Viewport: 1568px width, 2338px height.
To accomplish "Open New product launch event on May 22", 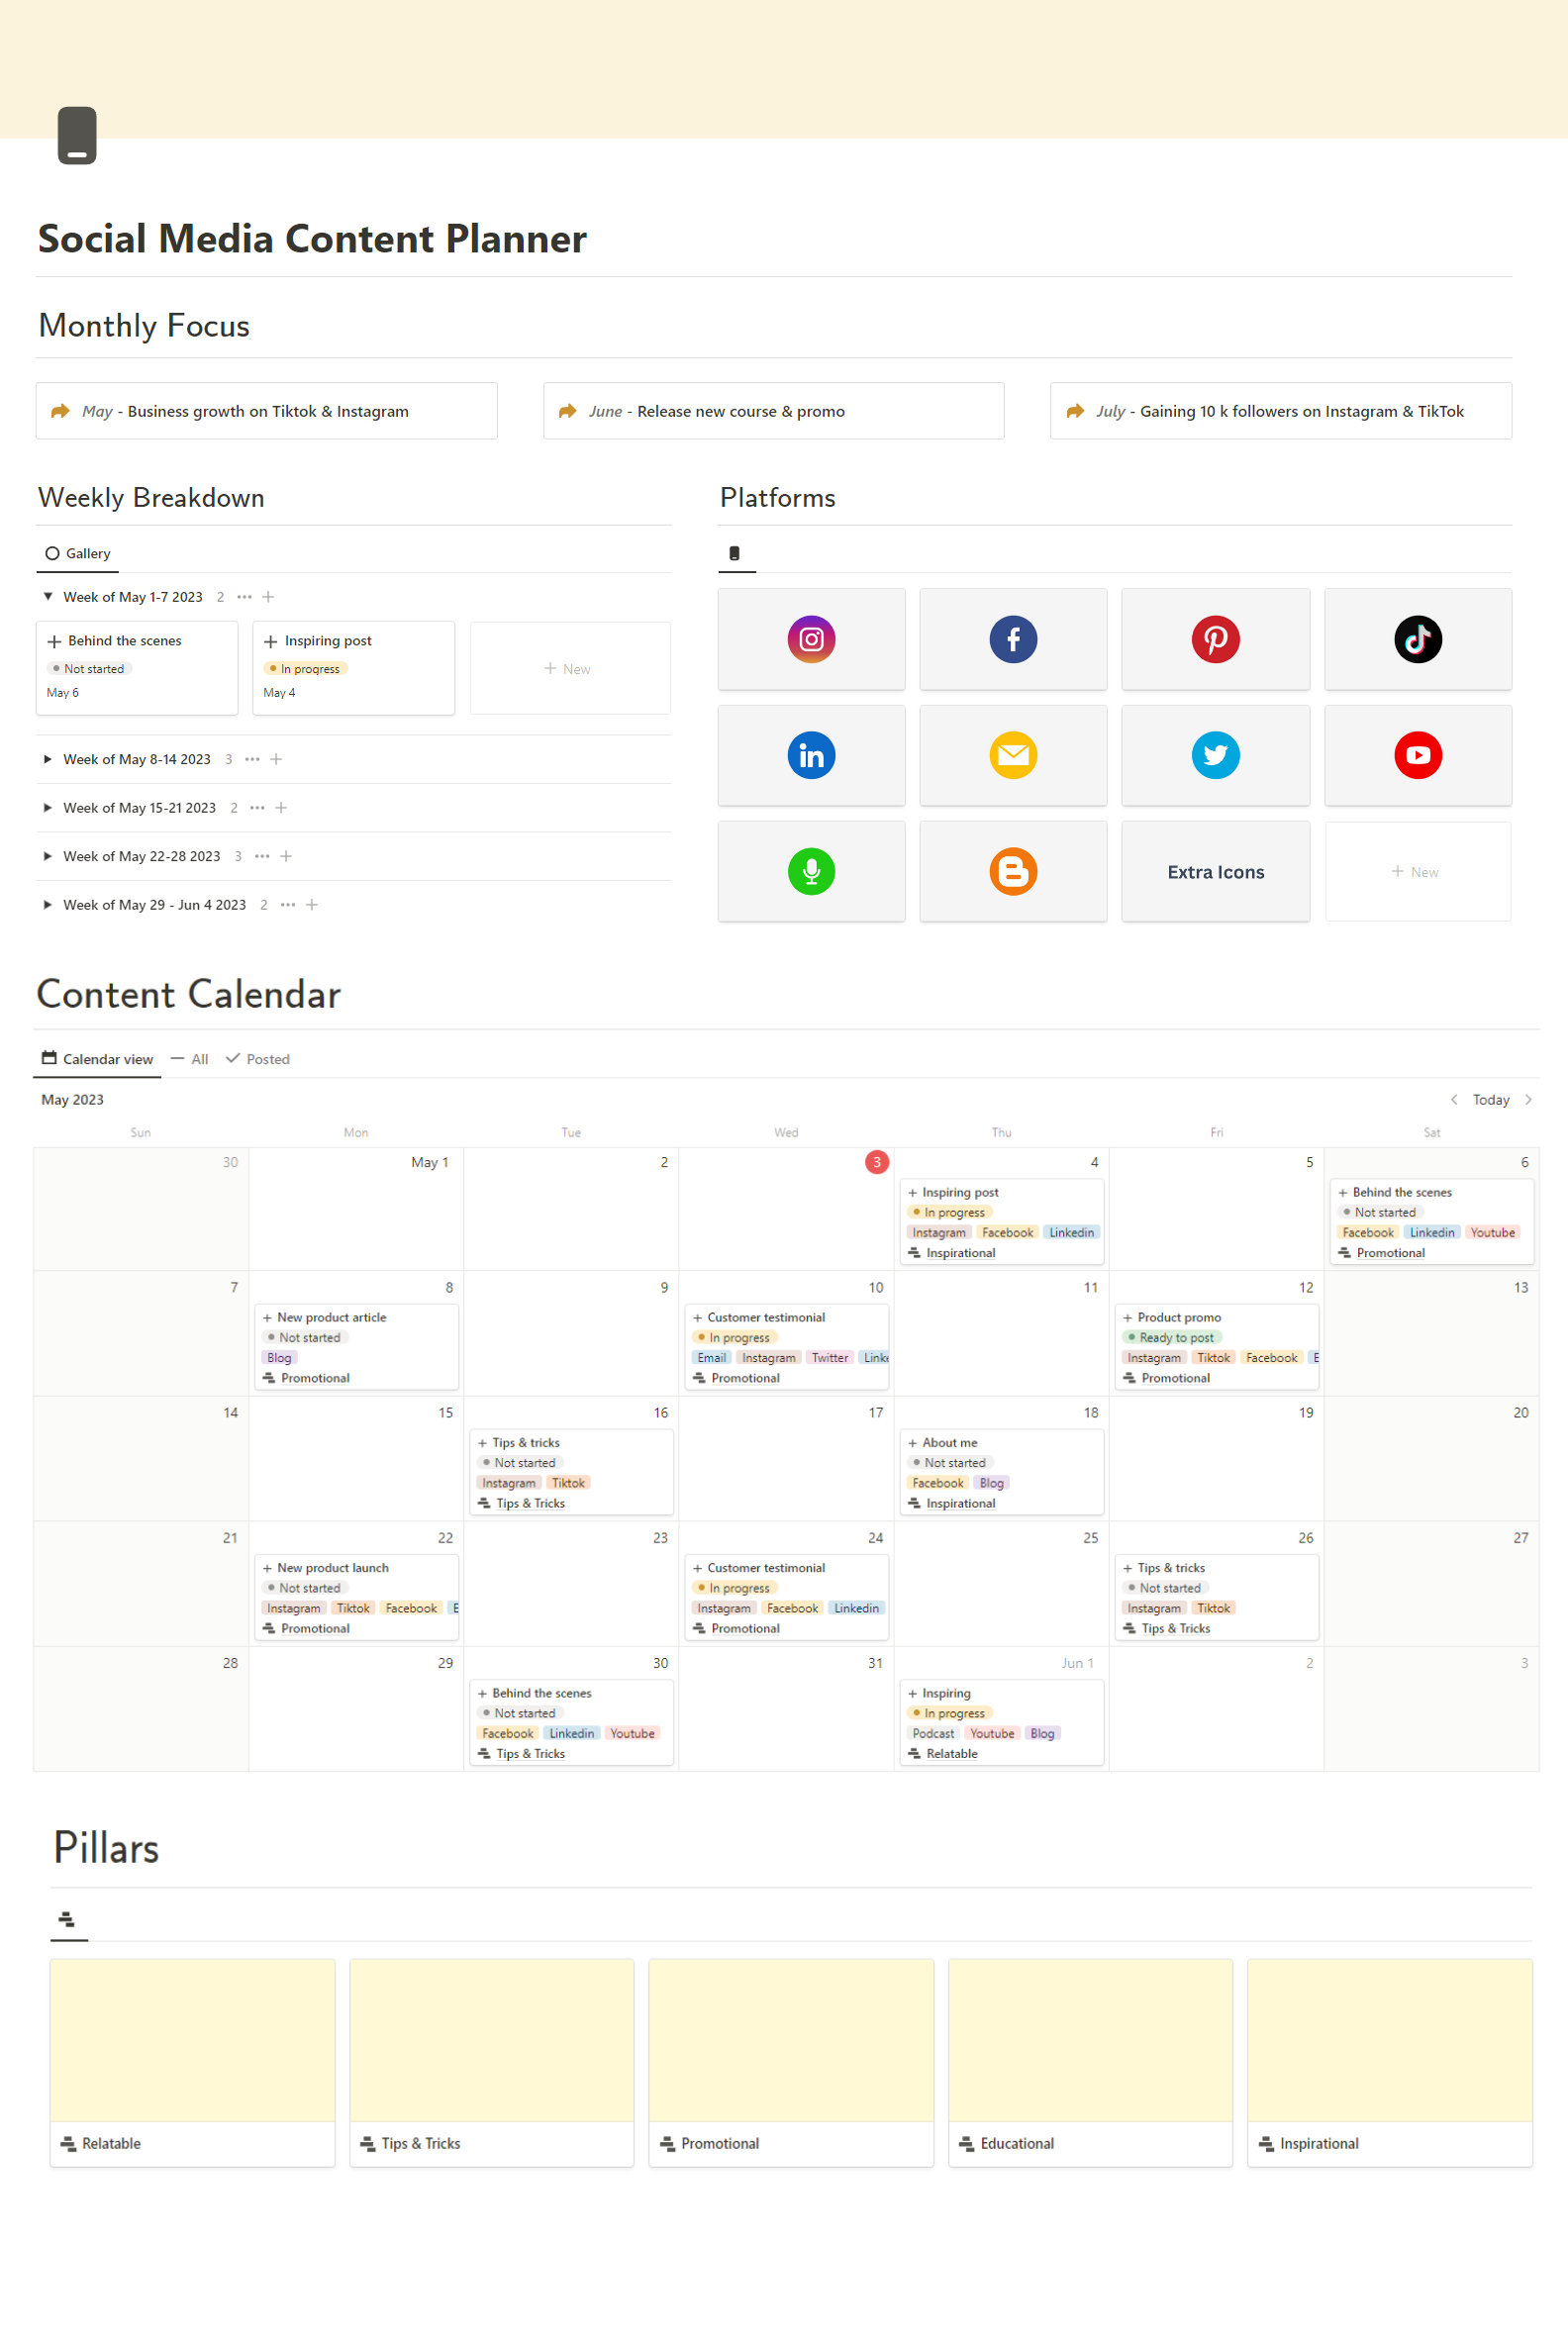I will (x=356, y=1596).
